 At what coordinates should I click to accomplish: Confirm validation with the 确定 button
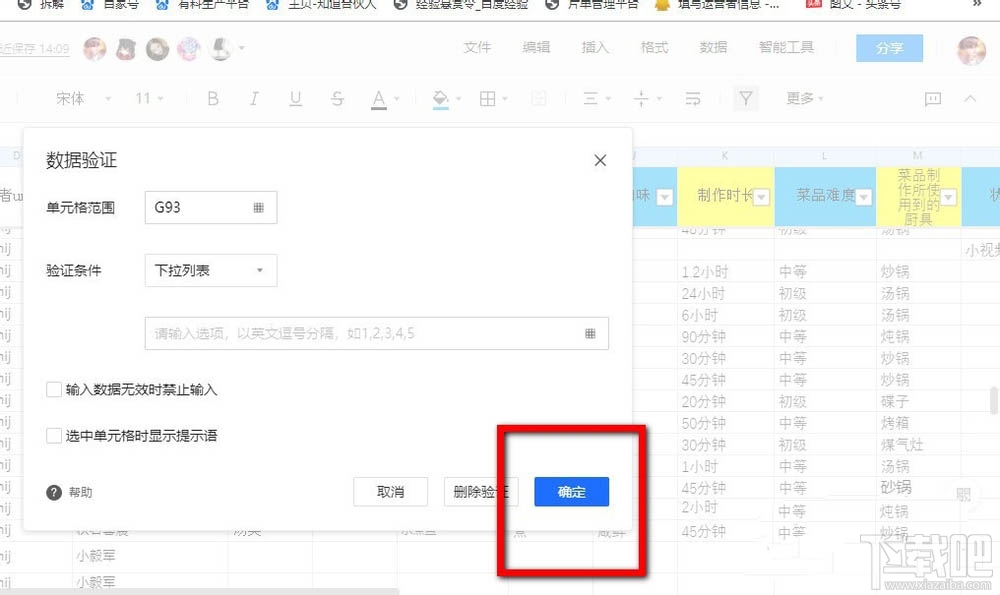tap(571, 492)
